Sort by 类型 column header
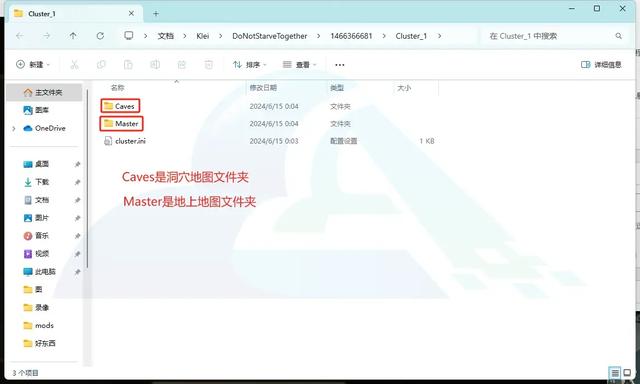The height and width of the screenshot is (384, 640). (x=337, y=87)
